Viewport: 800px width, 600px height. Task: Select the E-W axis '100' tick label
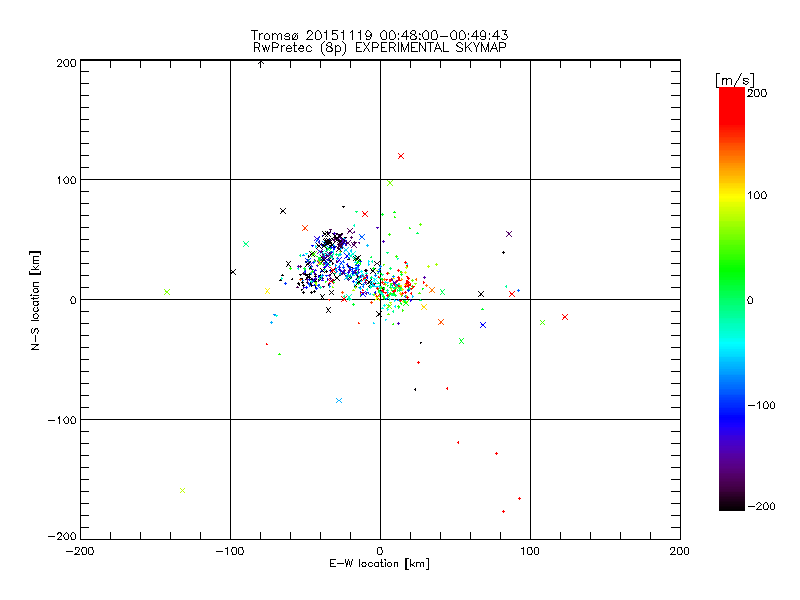pos(530,551)
